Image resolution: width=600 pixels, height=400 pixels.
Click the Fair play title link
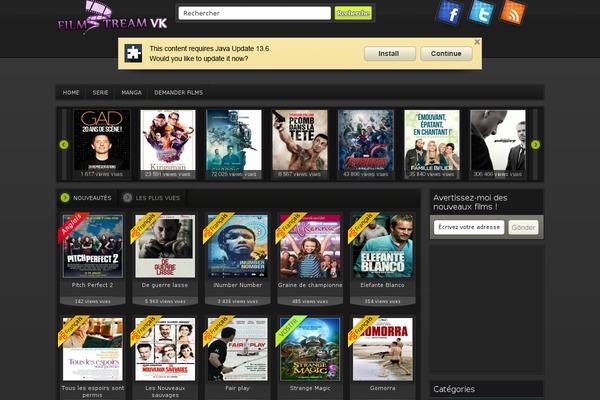pyautogui.click(x=237, y=388)
